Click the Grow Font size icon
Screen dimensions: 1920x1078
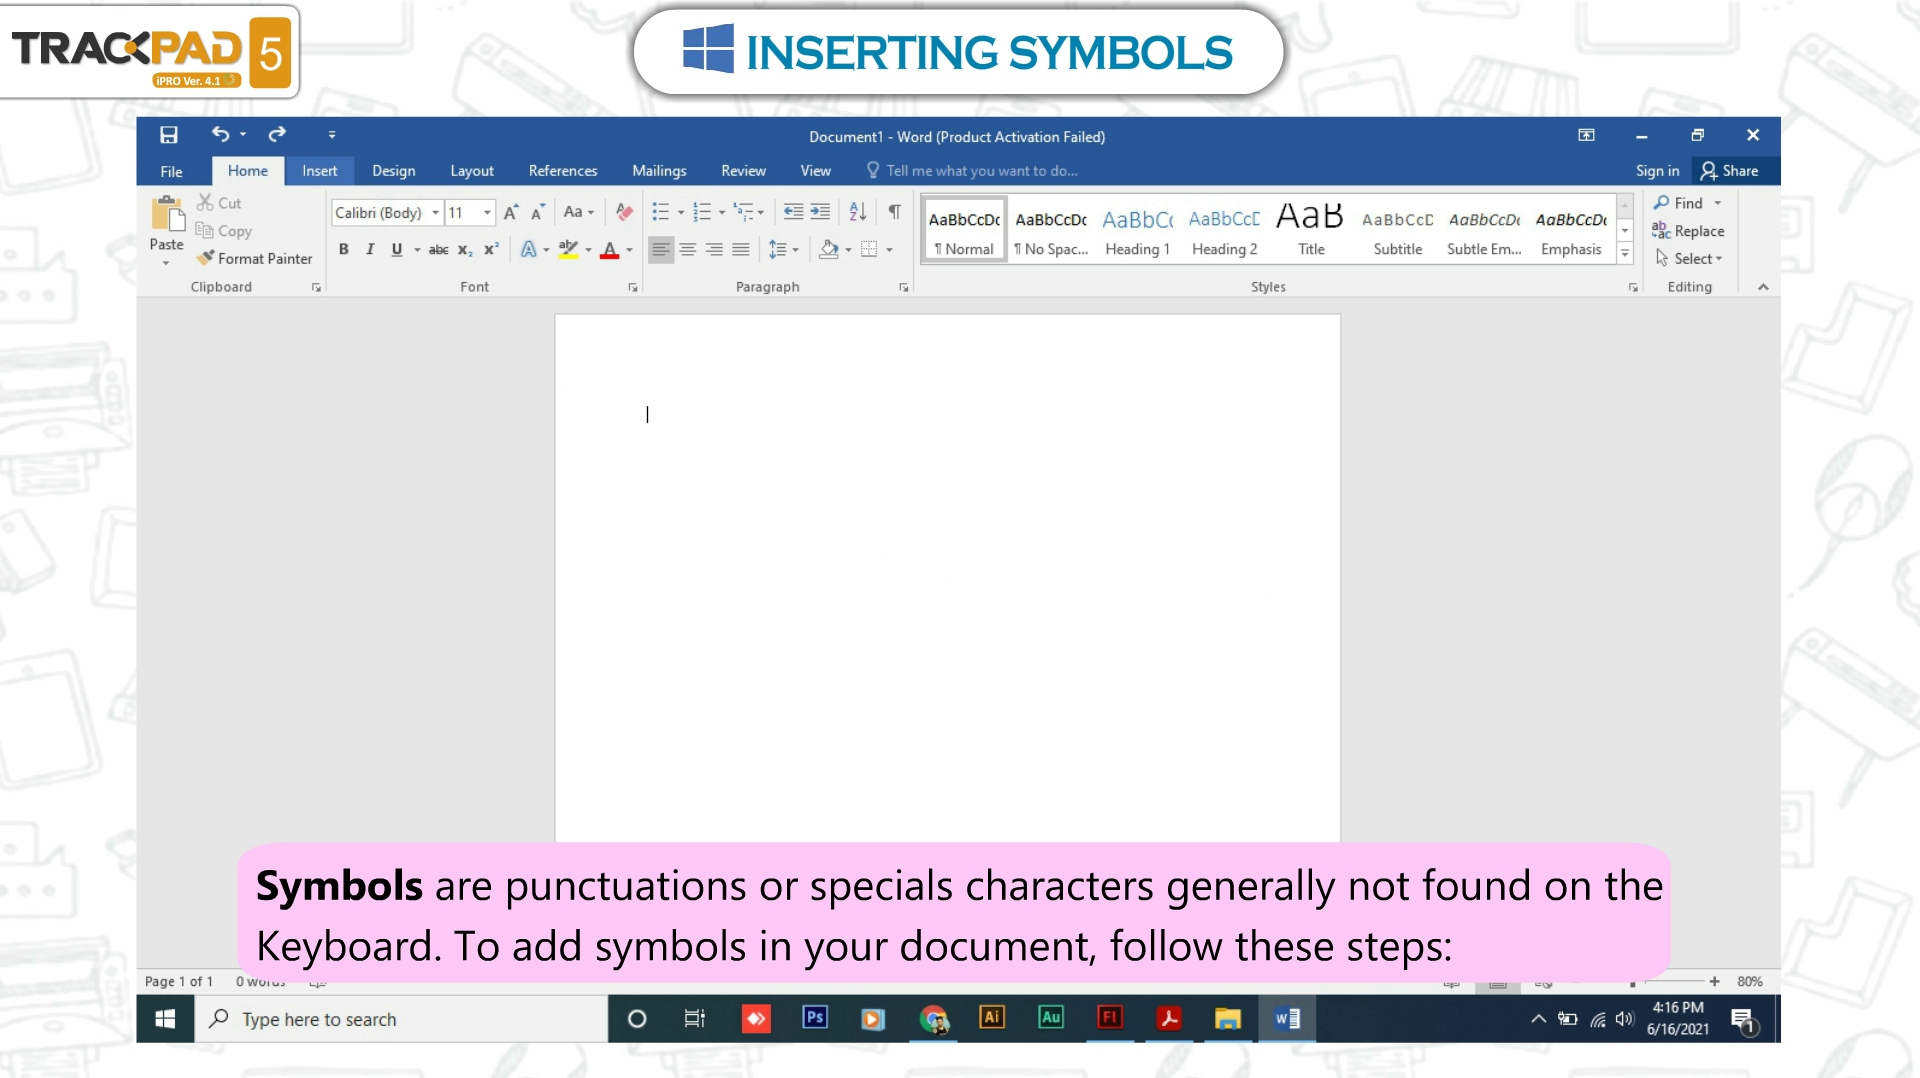[511, 212]
